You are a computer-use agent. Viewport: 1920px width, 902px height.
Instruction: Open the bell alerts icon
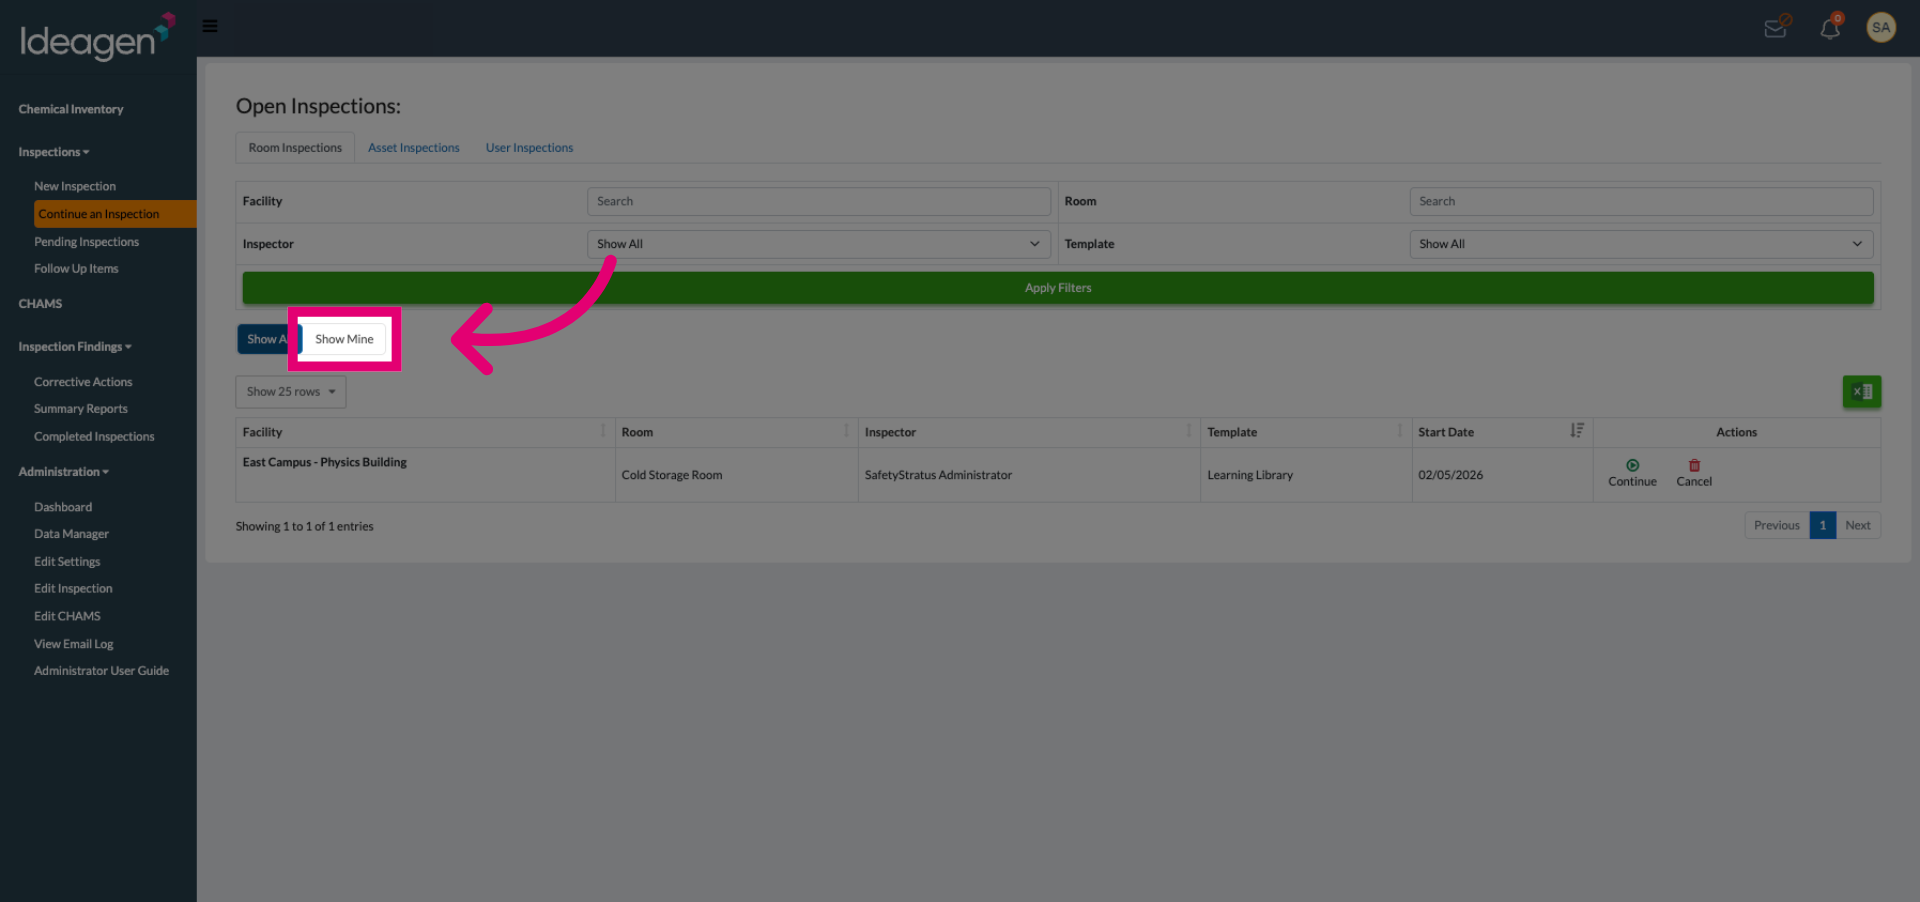click(1830, 27)
